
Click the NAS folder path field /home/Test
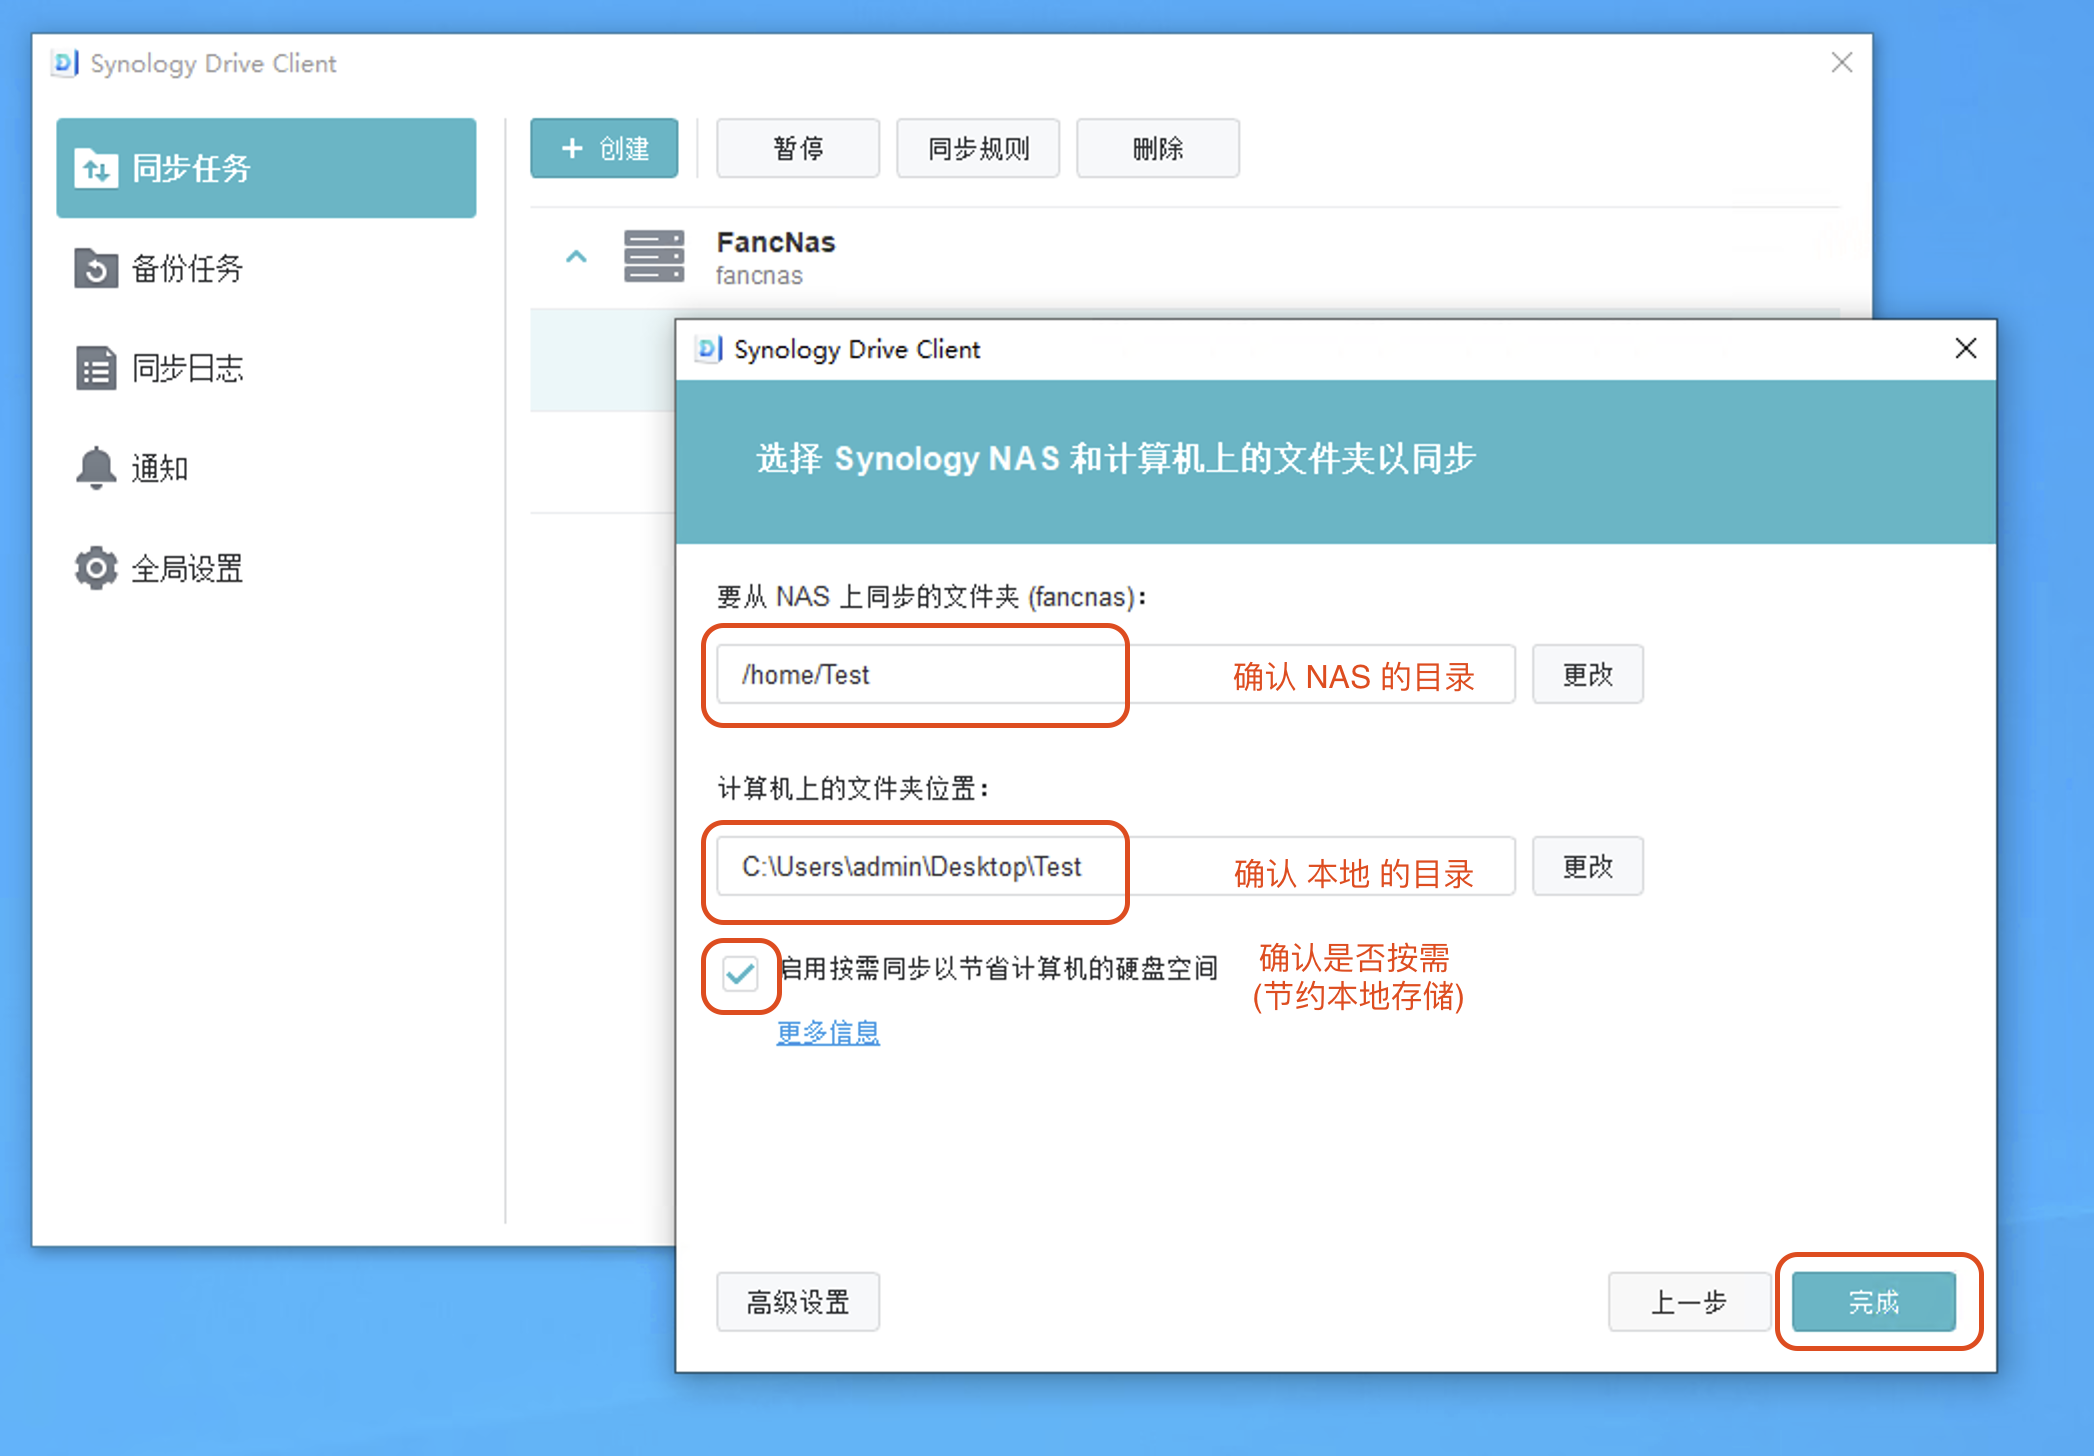(x=1116, y=674)
